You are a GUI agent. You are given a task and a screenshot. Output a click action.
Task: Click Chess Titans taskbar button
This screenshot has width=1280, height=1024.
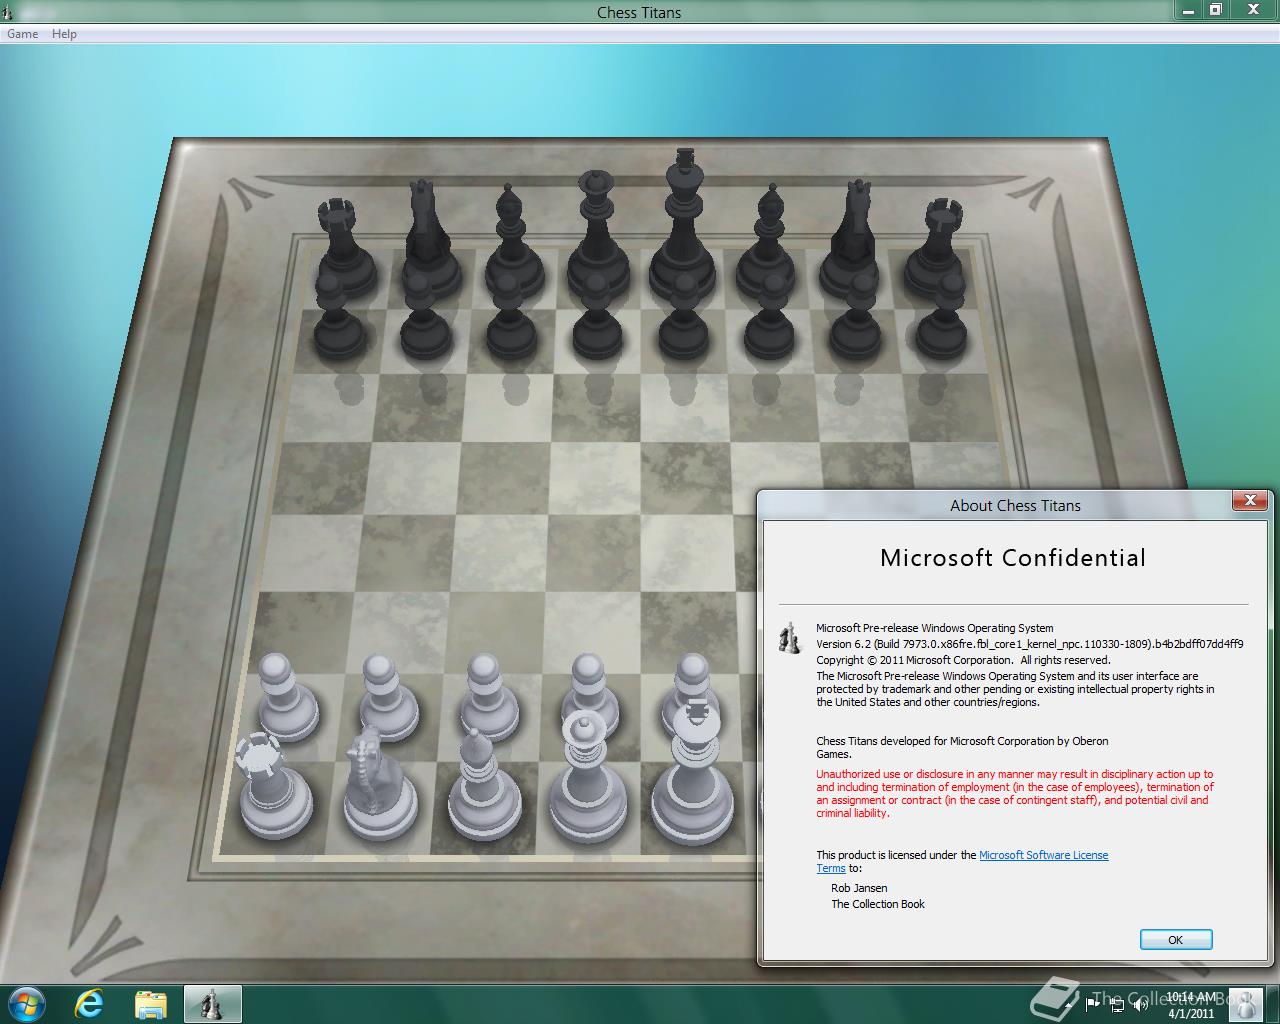coord(212,1003)
